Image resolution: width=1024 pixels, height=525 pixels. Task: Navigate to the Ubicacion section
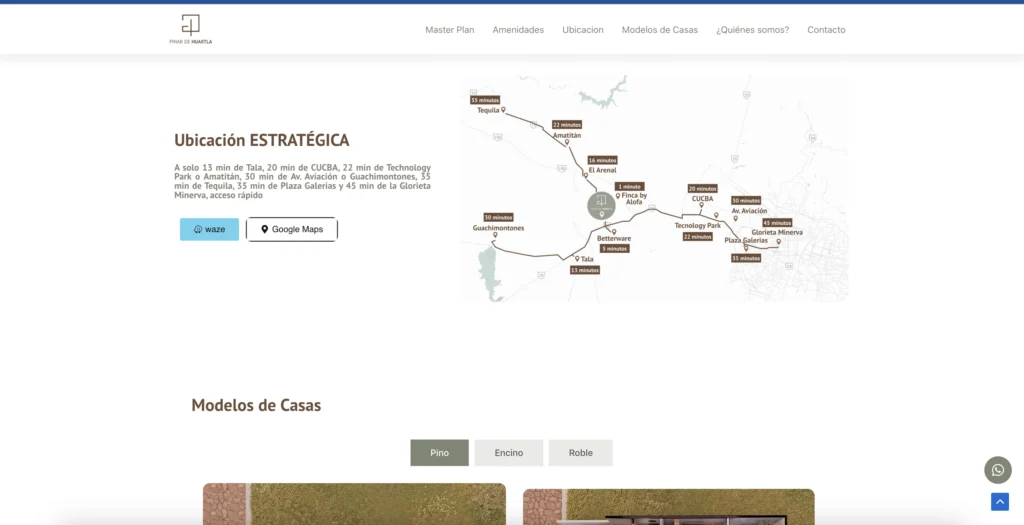click(x=582, y=30)
